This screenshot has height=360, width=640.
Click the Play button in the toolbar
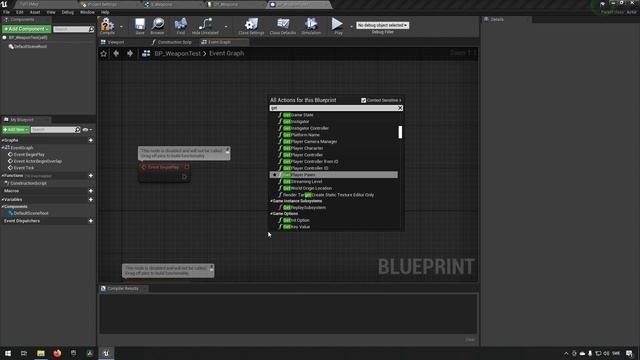(337, 24)
